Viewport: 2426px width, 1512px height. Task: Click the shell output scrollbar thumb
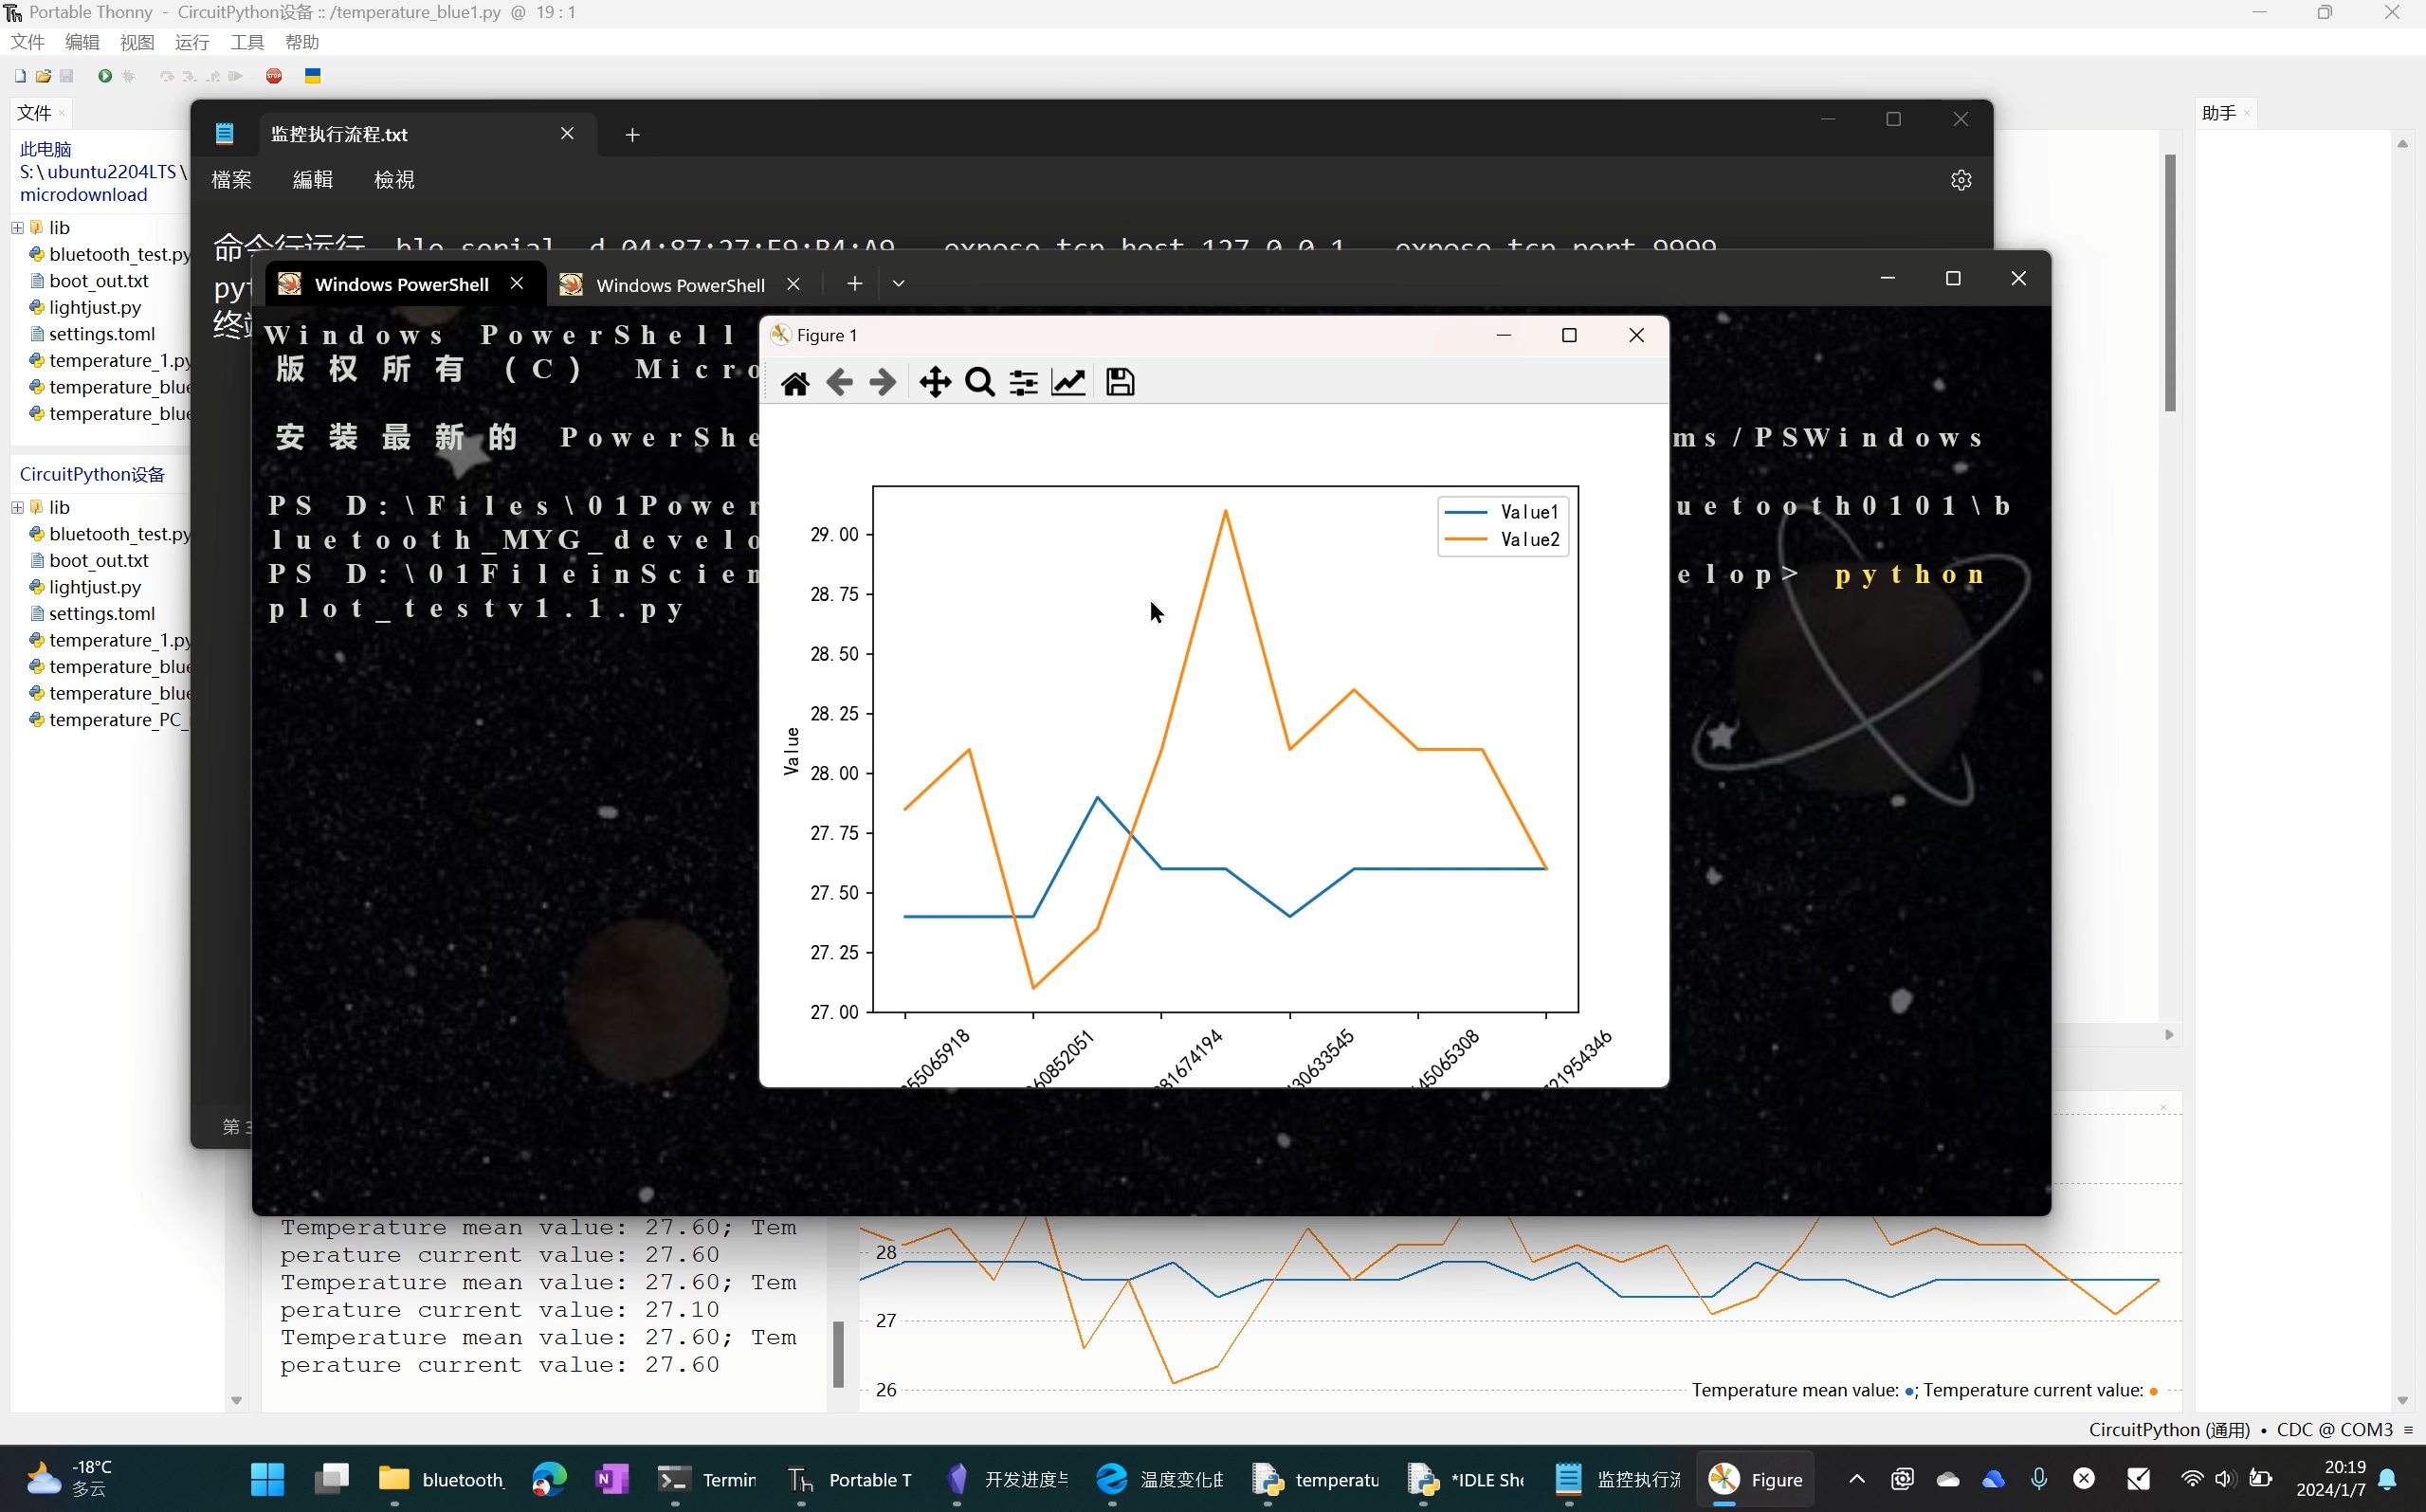point(838,1354)
